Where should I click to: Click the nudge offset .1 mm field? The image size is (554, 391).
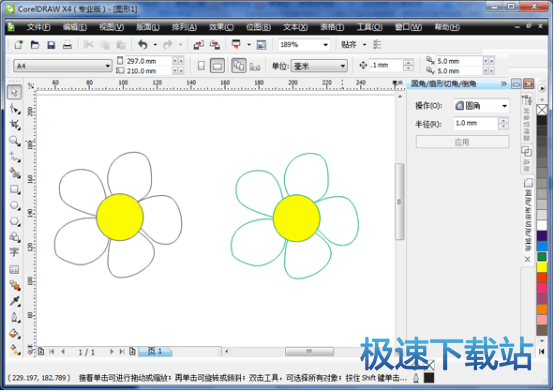(x=386, y=66)
